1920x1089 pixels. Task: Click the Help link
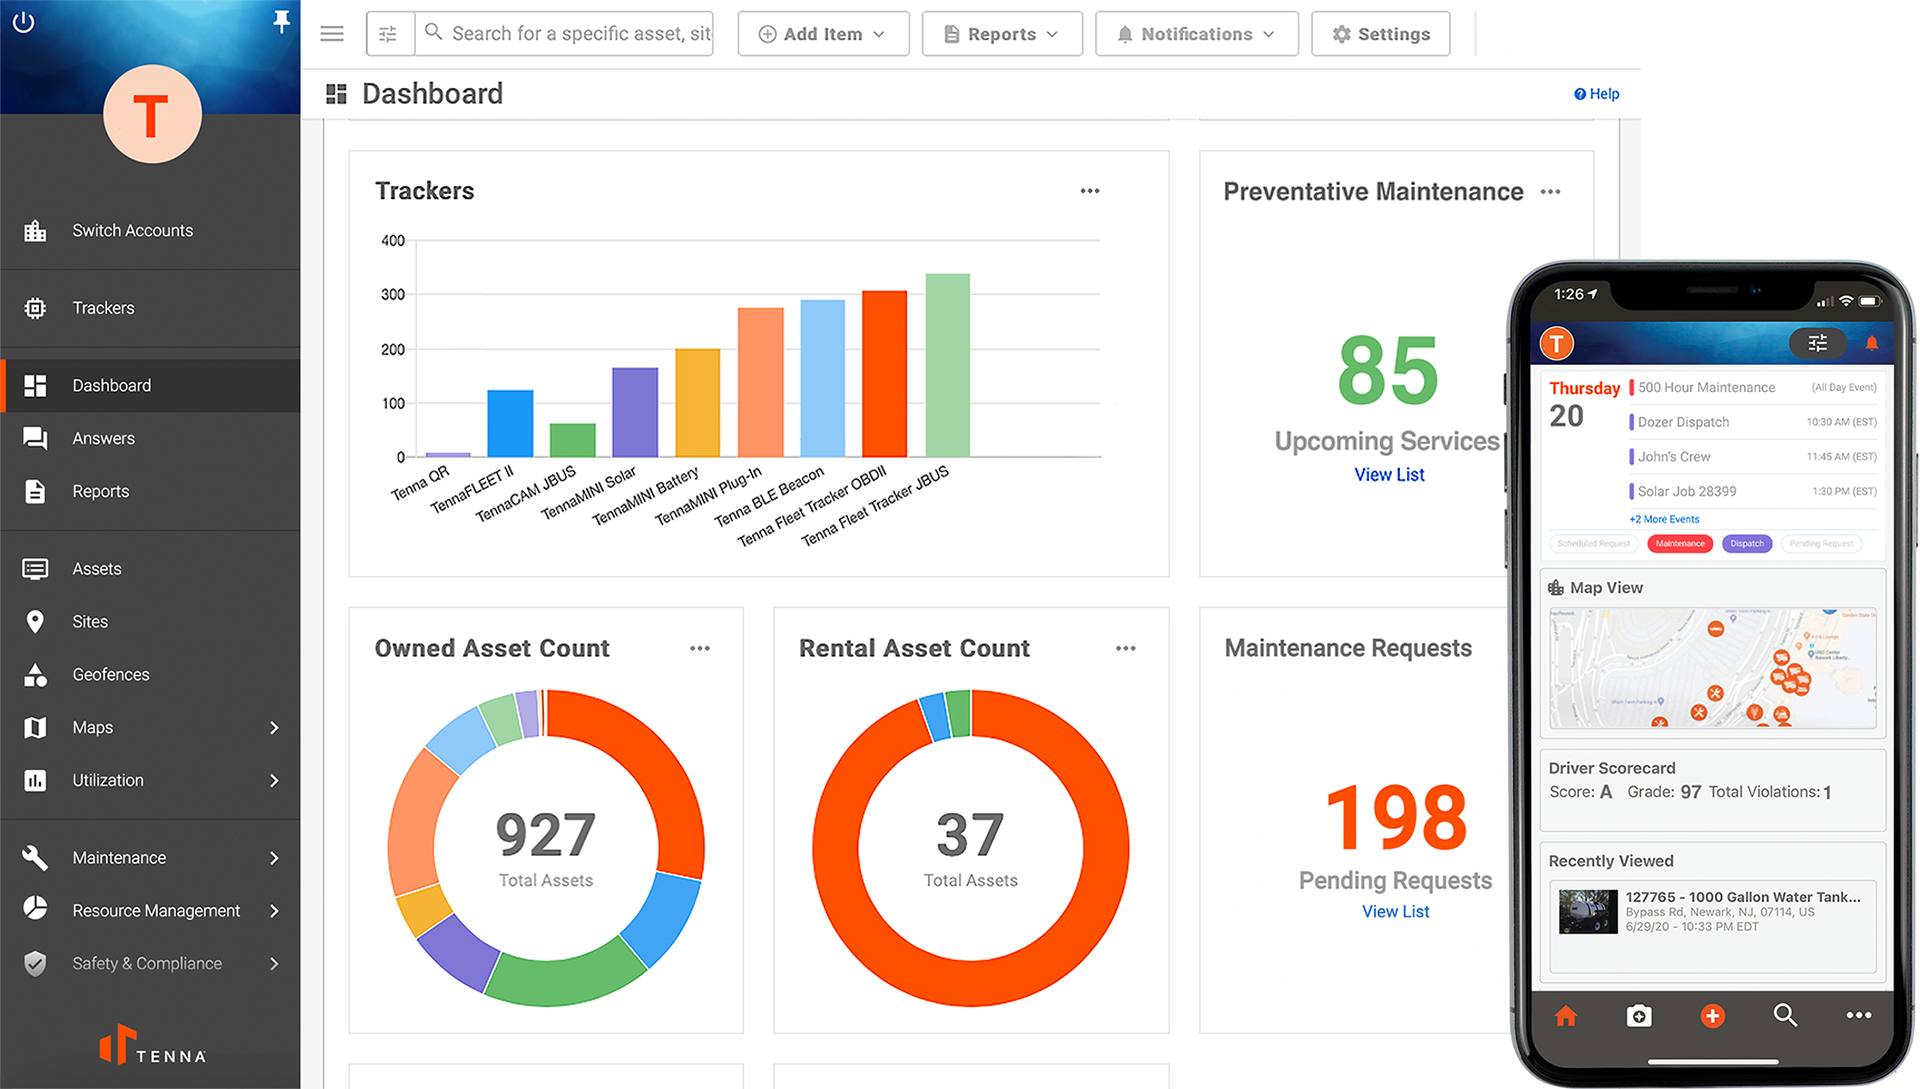[1596, 94]
